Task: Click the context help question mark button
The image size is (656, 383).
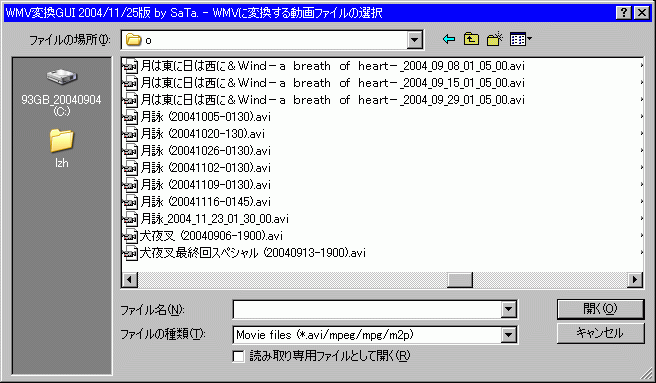Action: (623, 13)
